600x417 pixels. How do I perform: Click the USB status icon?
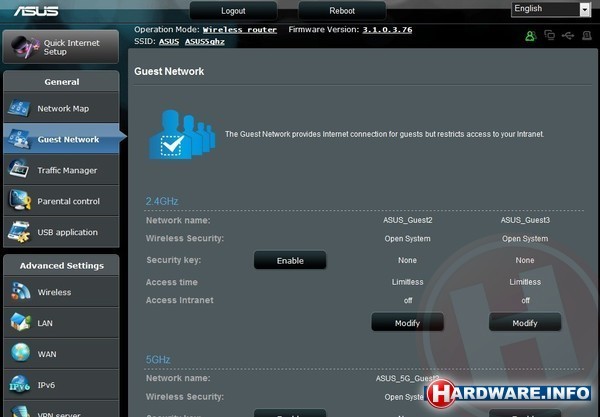pyautogui.click(x=568, y=36)
